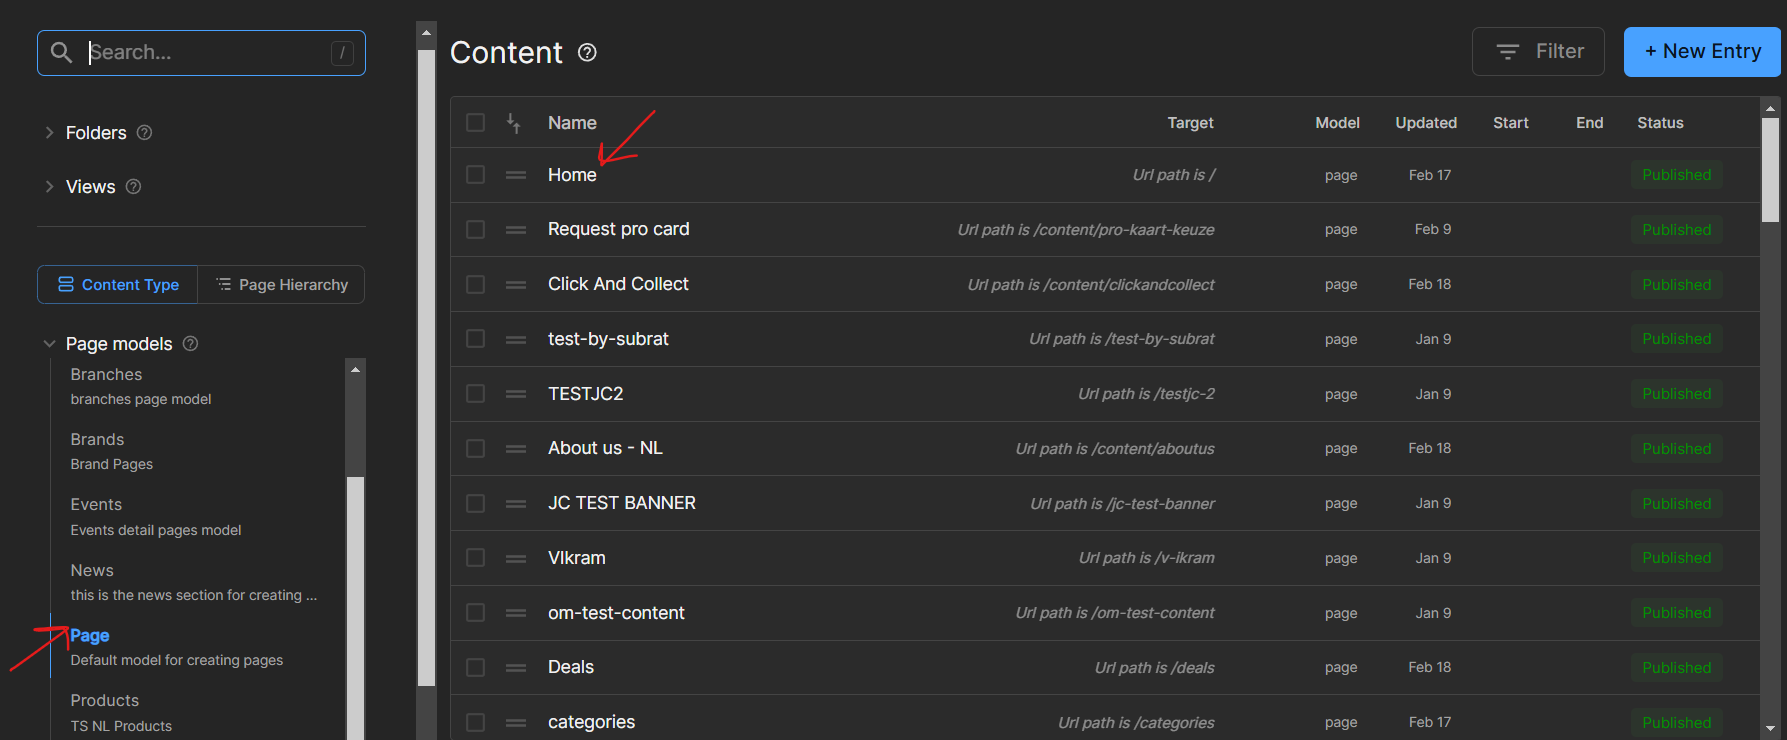Click the drag handle on the Home row
Screen dimensions: 1787x740
click(516, 175)
